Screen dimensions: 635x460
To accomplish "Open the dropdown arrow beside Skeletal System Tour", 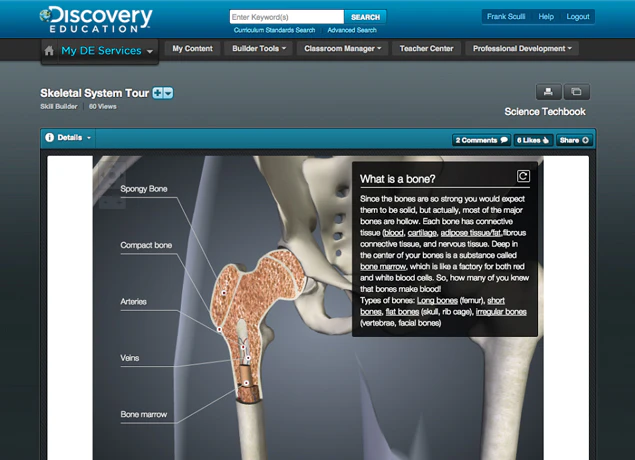I will click(x=168, y=93).
